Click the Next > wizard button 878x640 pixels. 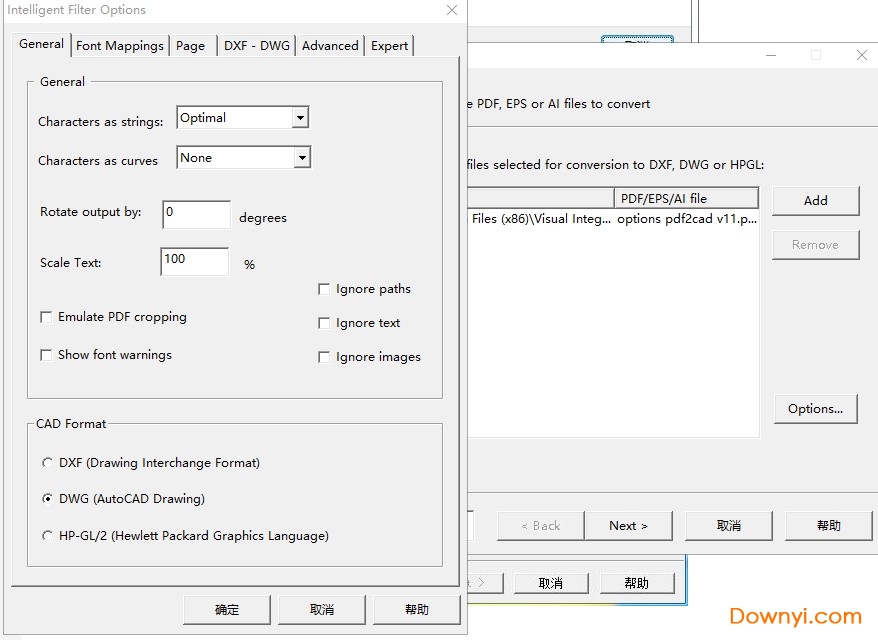[628, 525]
